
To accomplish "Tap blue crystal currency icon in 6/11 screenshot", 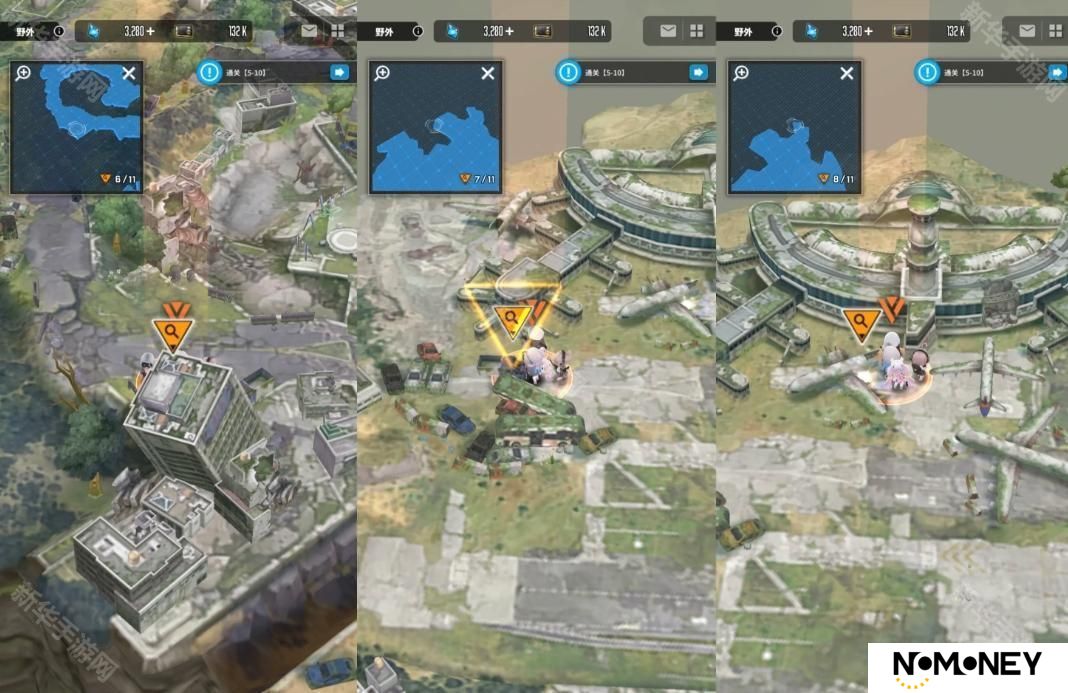I will [x=93, y=31].
